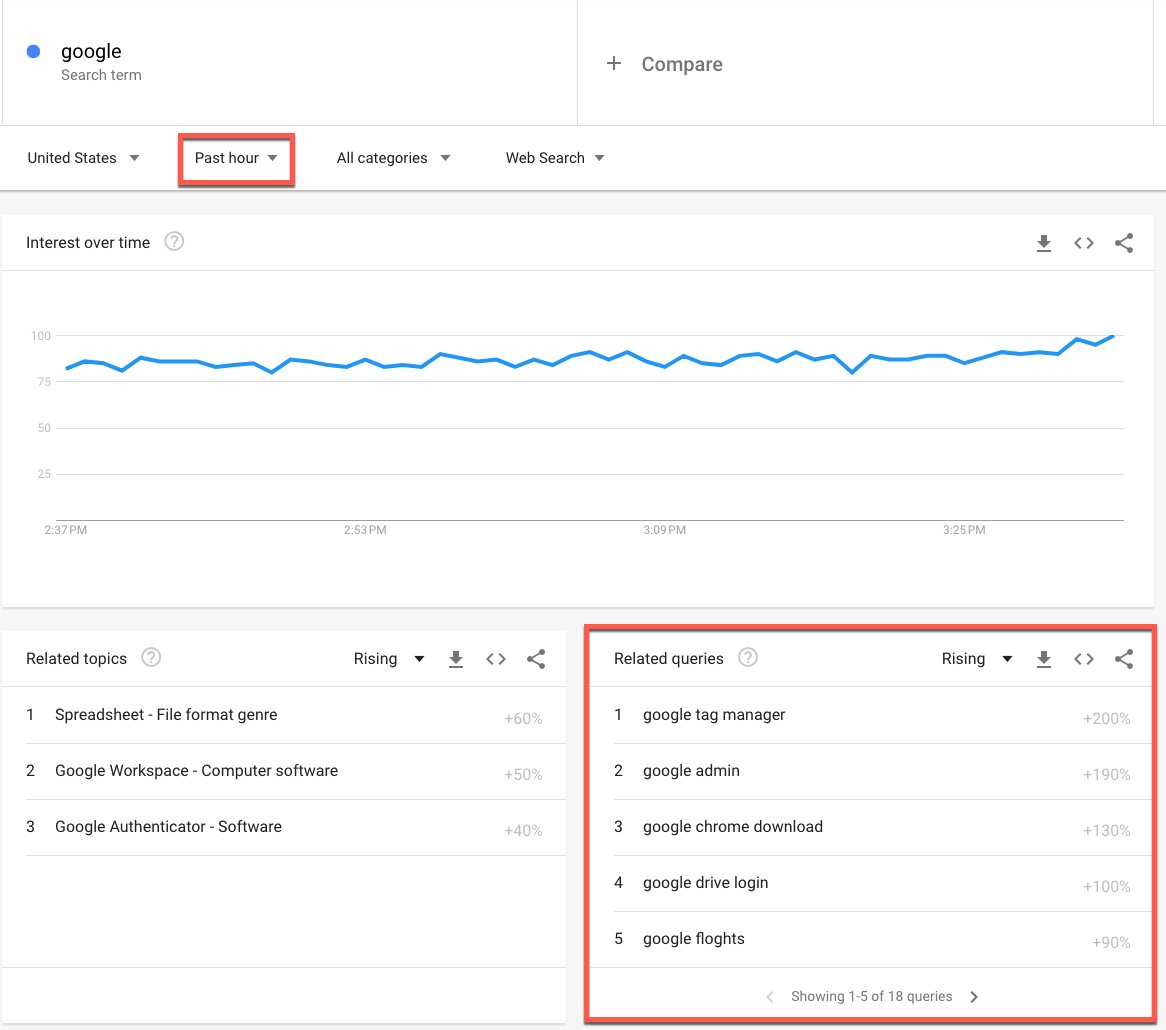This screenshot has width=1166, height=1030.
Task: Open Rising dropdown in Related topics
Action: 389,659
